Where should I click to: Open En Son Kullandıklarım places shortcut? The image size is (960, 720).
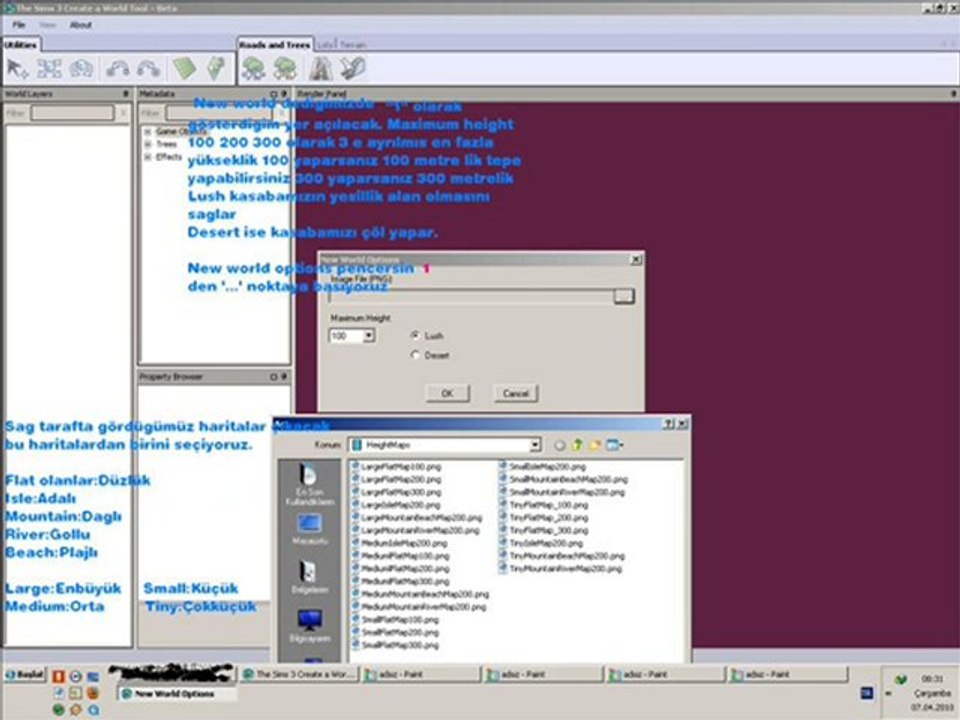[310, 484]
